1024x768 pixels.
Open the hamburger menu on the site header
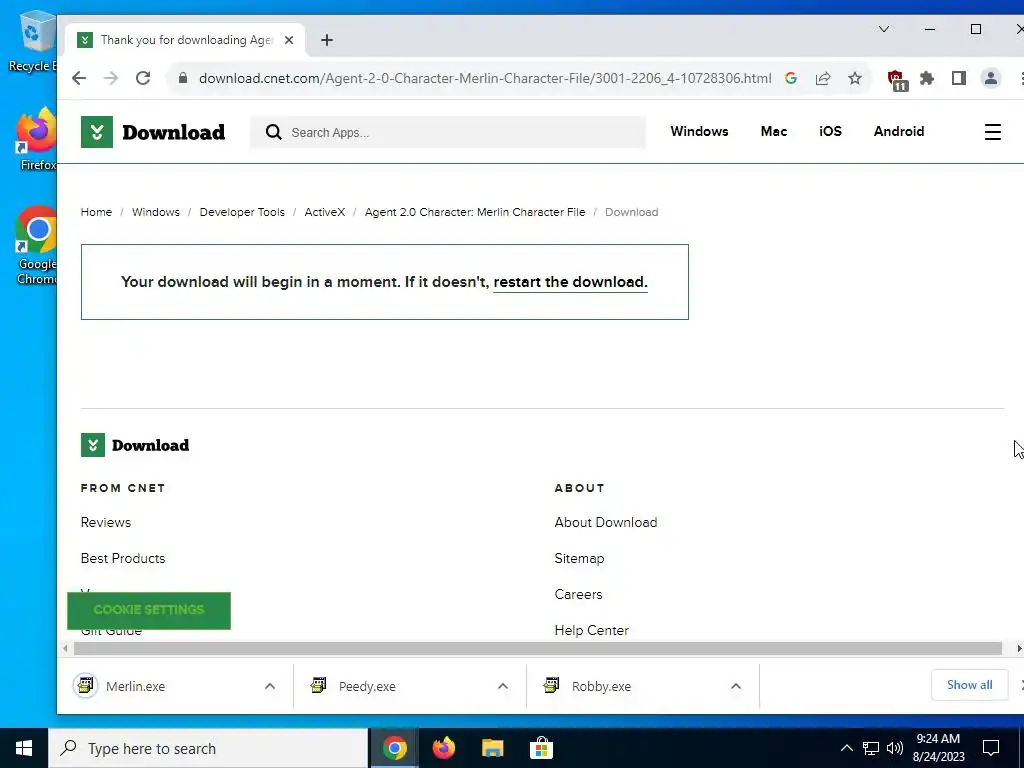click(x=993, y=132)
